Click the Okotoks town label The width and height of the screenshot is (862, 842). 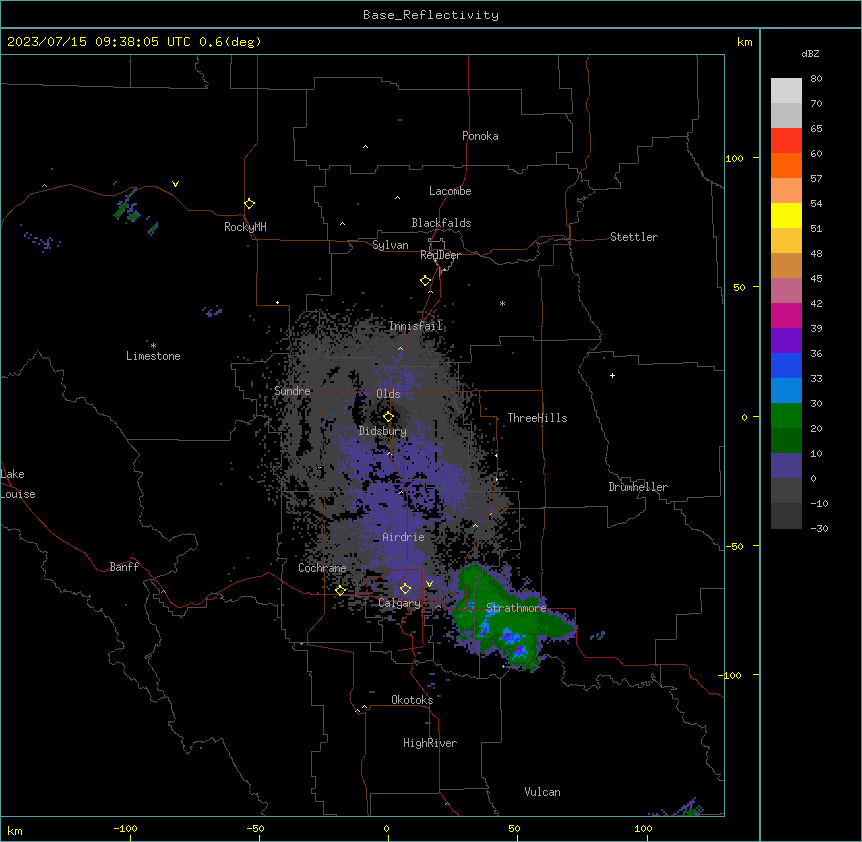tap(412, 700)
